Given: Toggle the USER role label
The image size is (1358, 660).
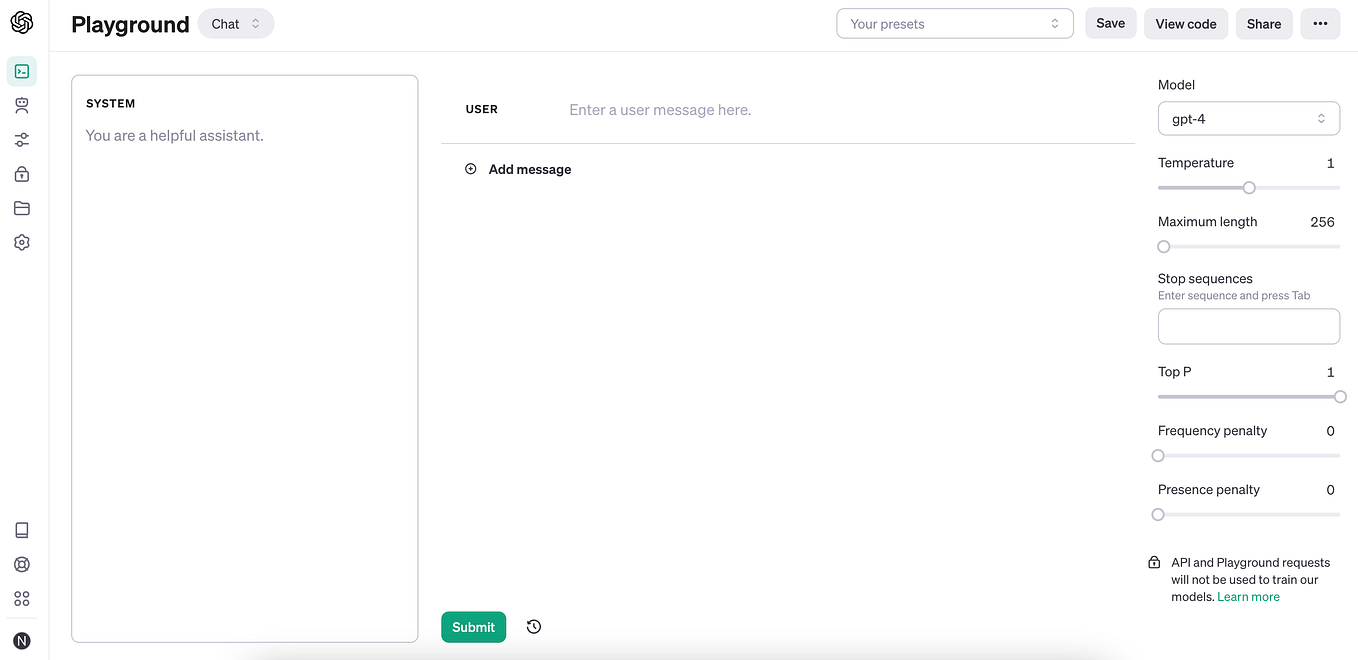Looking at the screenshot, I should [482, 109].
